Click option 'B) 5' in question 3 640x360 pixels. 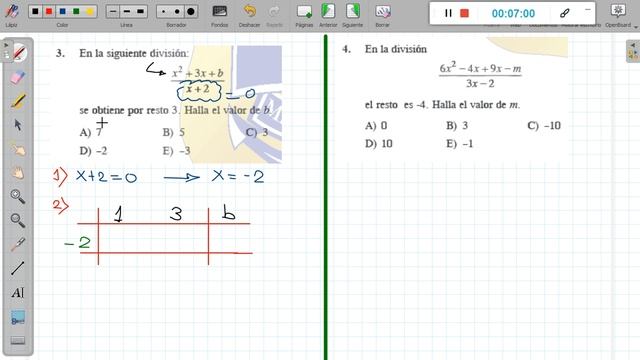click(174, 132)
